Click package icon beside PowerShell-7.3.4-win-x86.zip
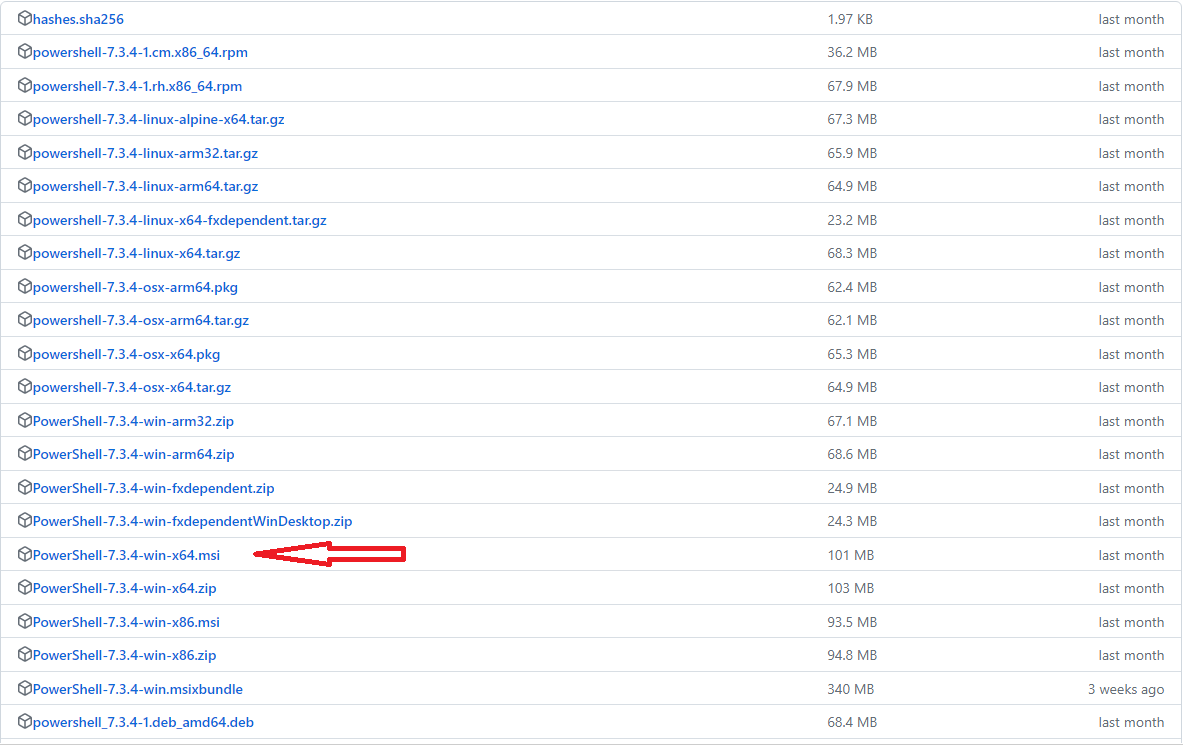Screen dimensions: 1185x745 (x=24, y=654)
